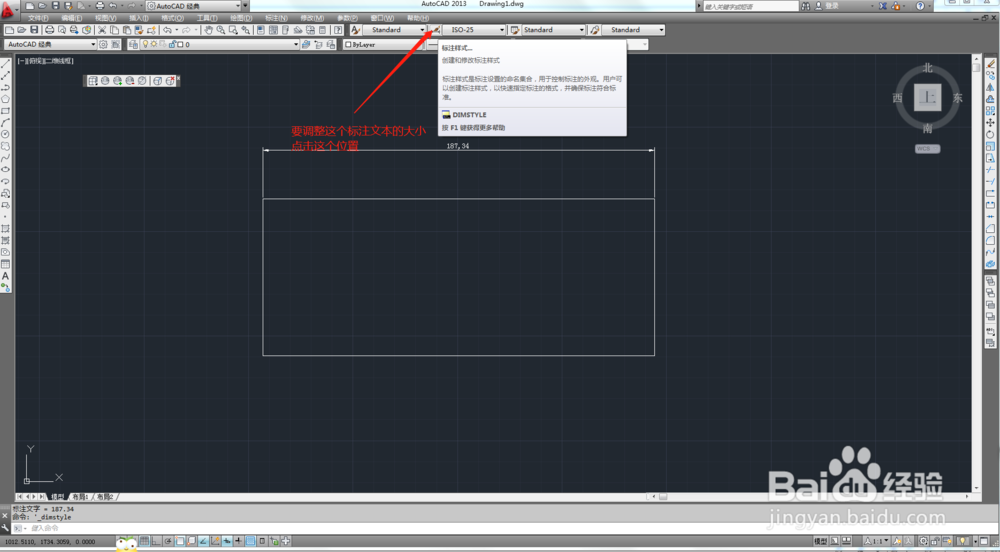
Task: Open the 编辑(E) menu
Action: [x=71, y=18]
